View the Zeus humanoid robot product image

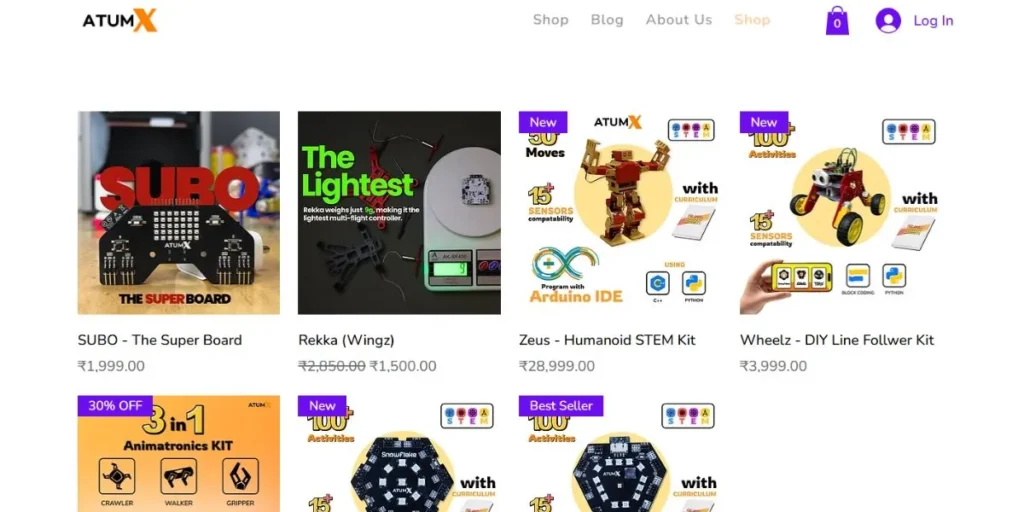coord(620,213)
